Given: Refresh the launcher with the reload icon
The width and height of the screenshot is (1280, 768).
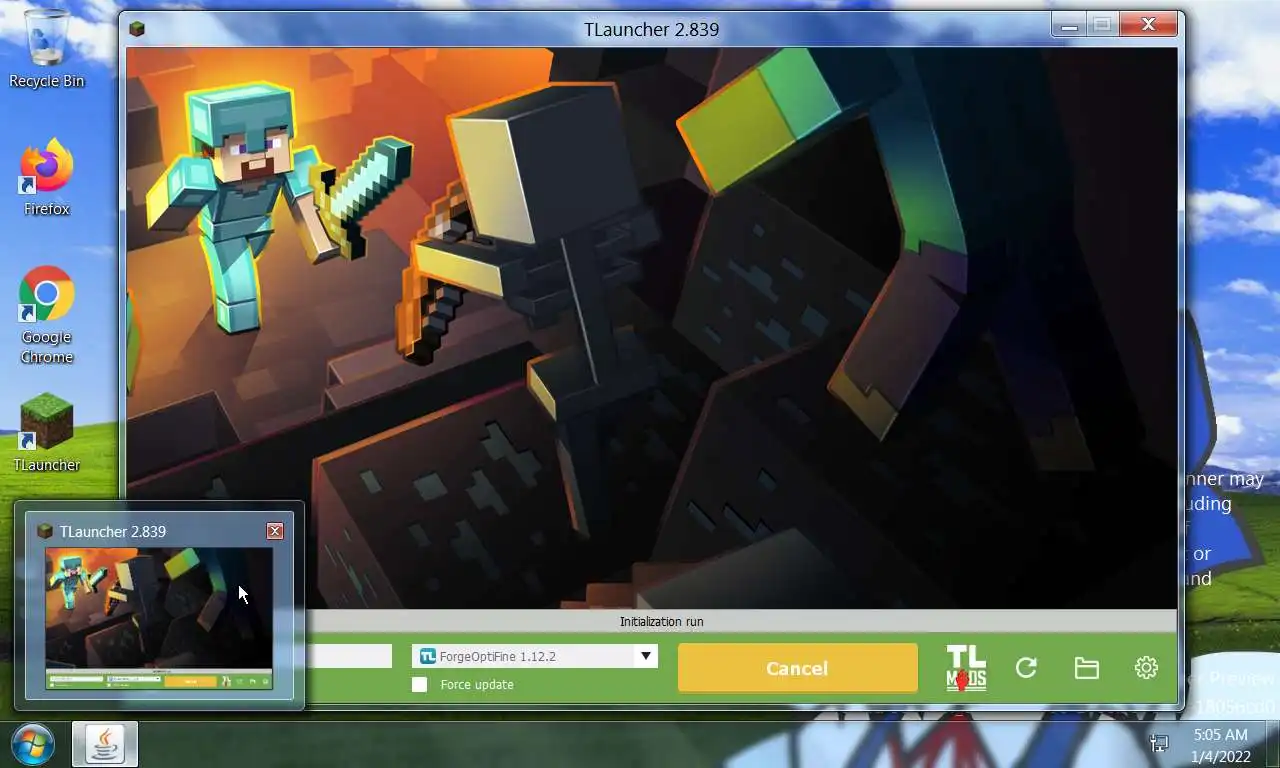Looking at the screenshot, I should pyautogui.click(x=1026, y=668).
